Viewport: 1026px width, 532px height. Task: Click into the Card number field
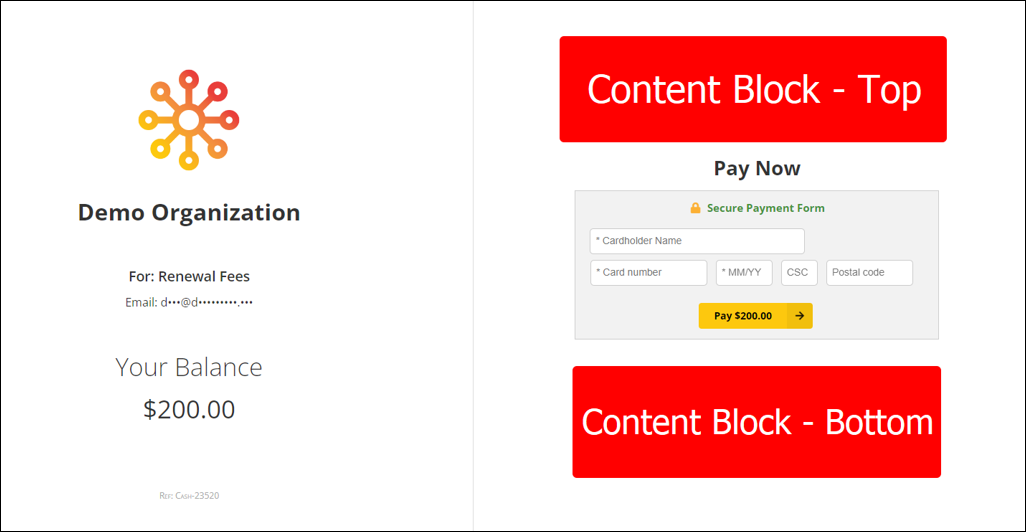pyautogui.click(x=648, y=273)
